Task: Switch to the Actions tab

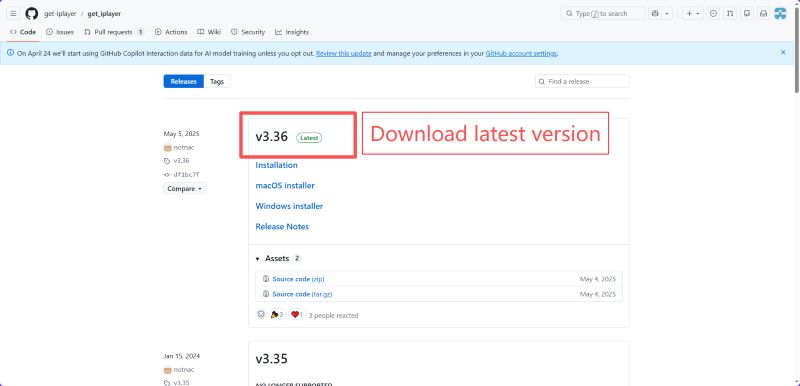Action: (x=171, y=32)
